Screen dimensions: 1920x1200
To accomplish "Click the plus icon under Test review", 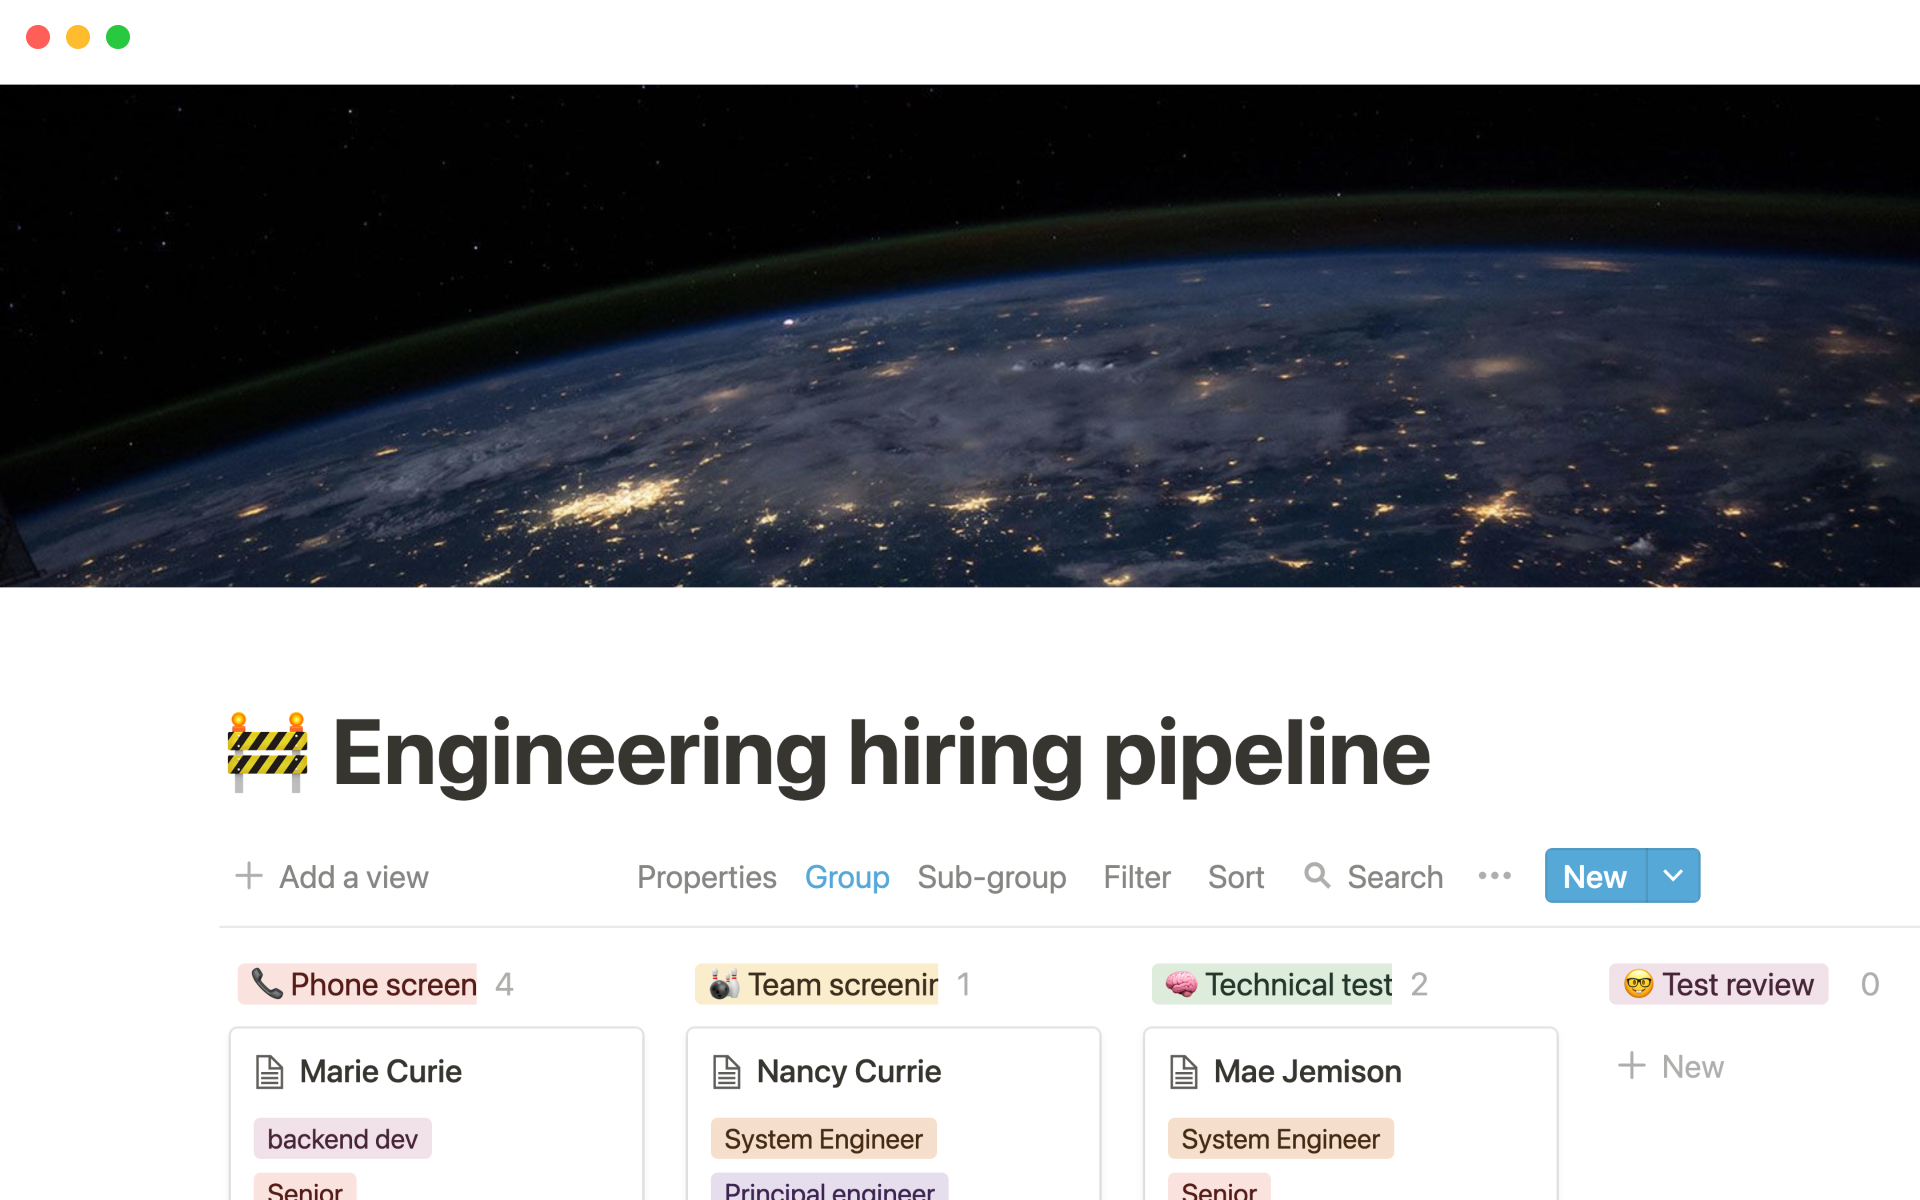I will (1631, 1066).
